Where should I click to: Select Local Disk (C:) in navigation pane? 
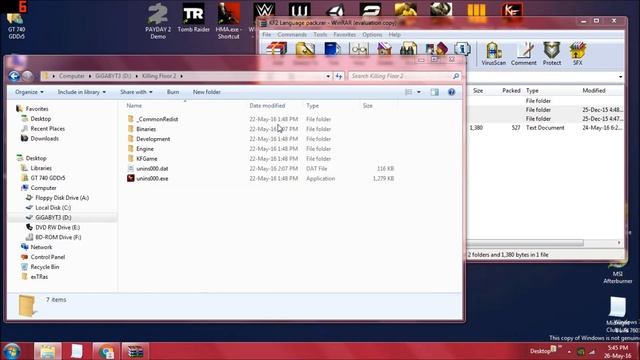pyautogui.click(x=53, y=208)
